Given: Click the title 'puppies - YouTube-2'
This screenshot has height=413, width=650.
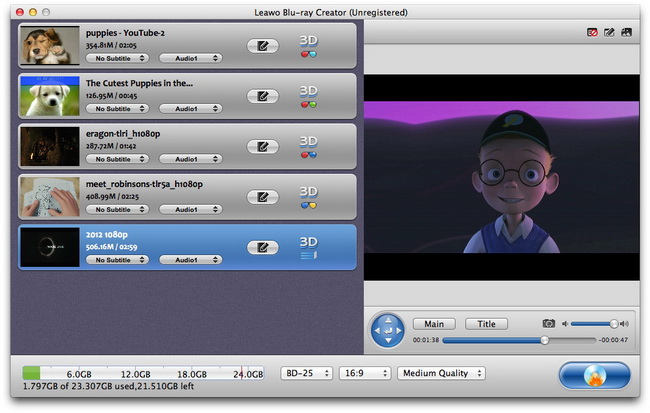Looking at the screenshot, I should pos(125,33).
